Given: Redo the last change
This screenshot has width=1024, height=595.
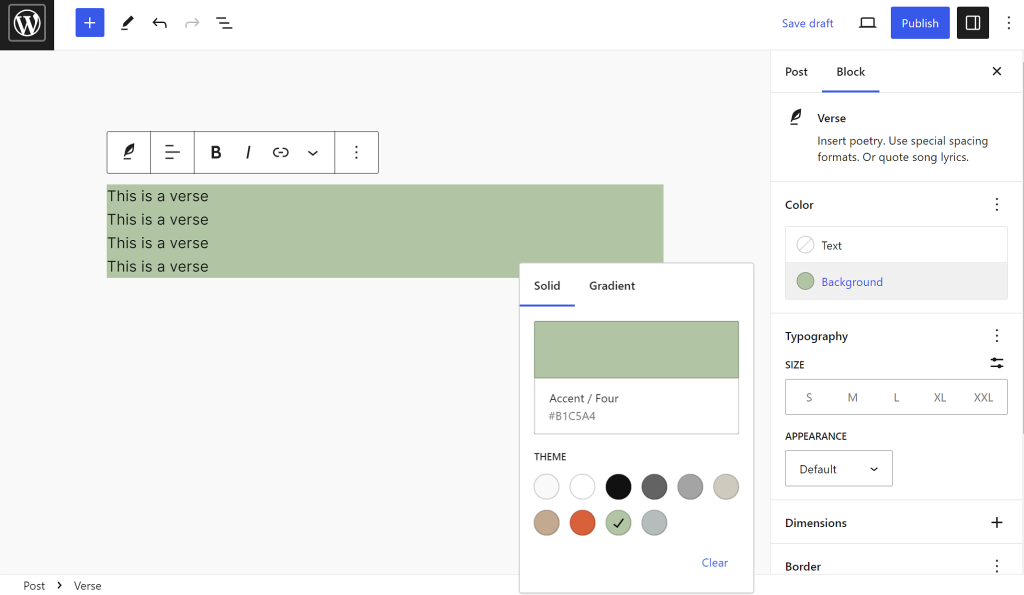Looking at the screenshot, I should pyautogui.click(x=191, y=22).
